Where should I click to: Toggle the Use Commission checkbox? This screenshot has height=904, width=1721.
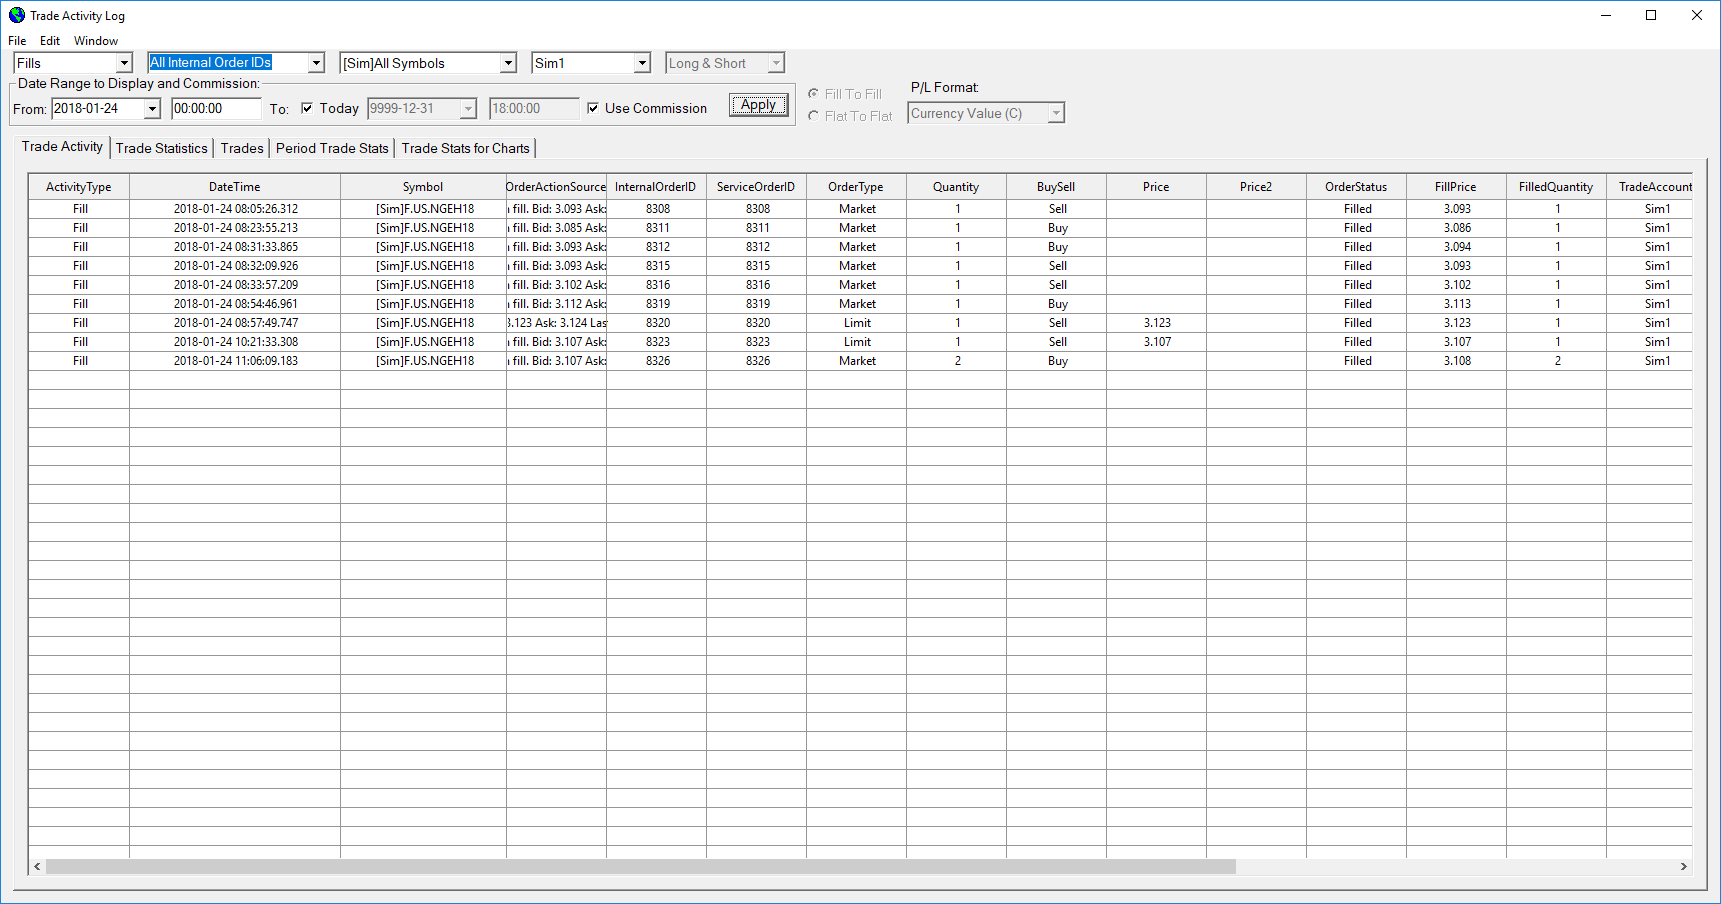(593, 108)
